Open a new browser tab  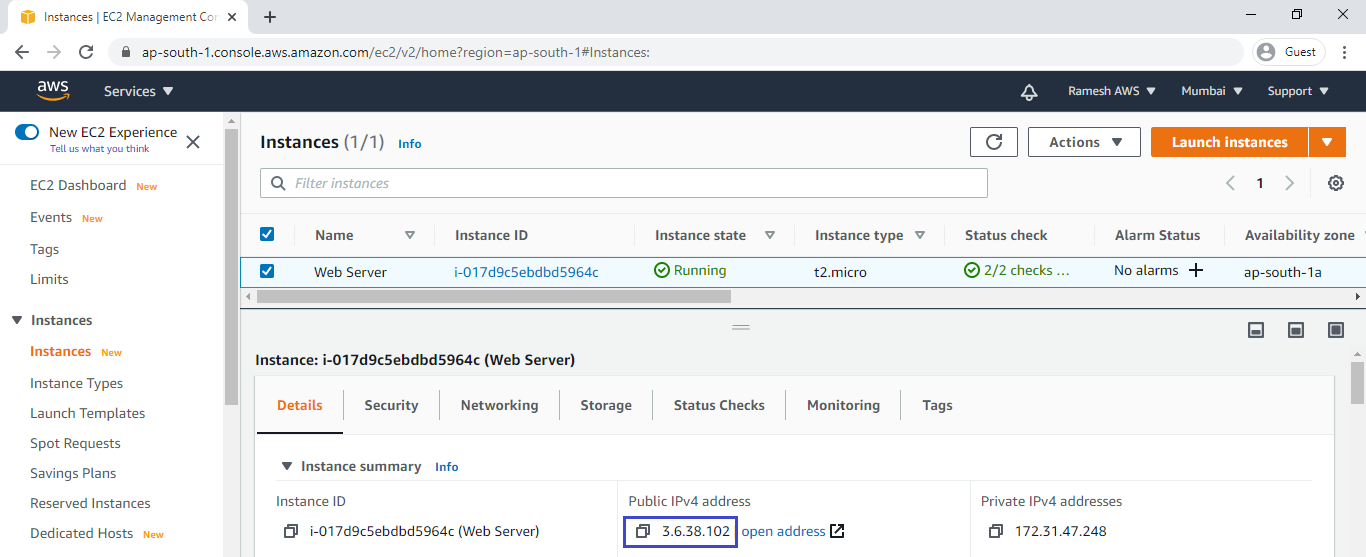tap(270, 17)
